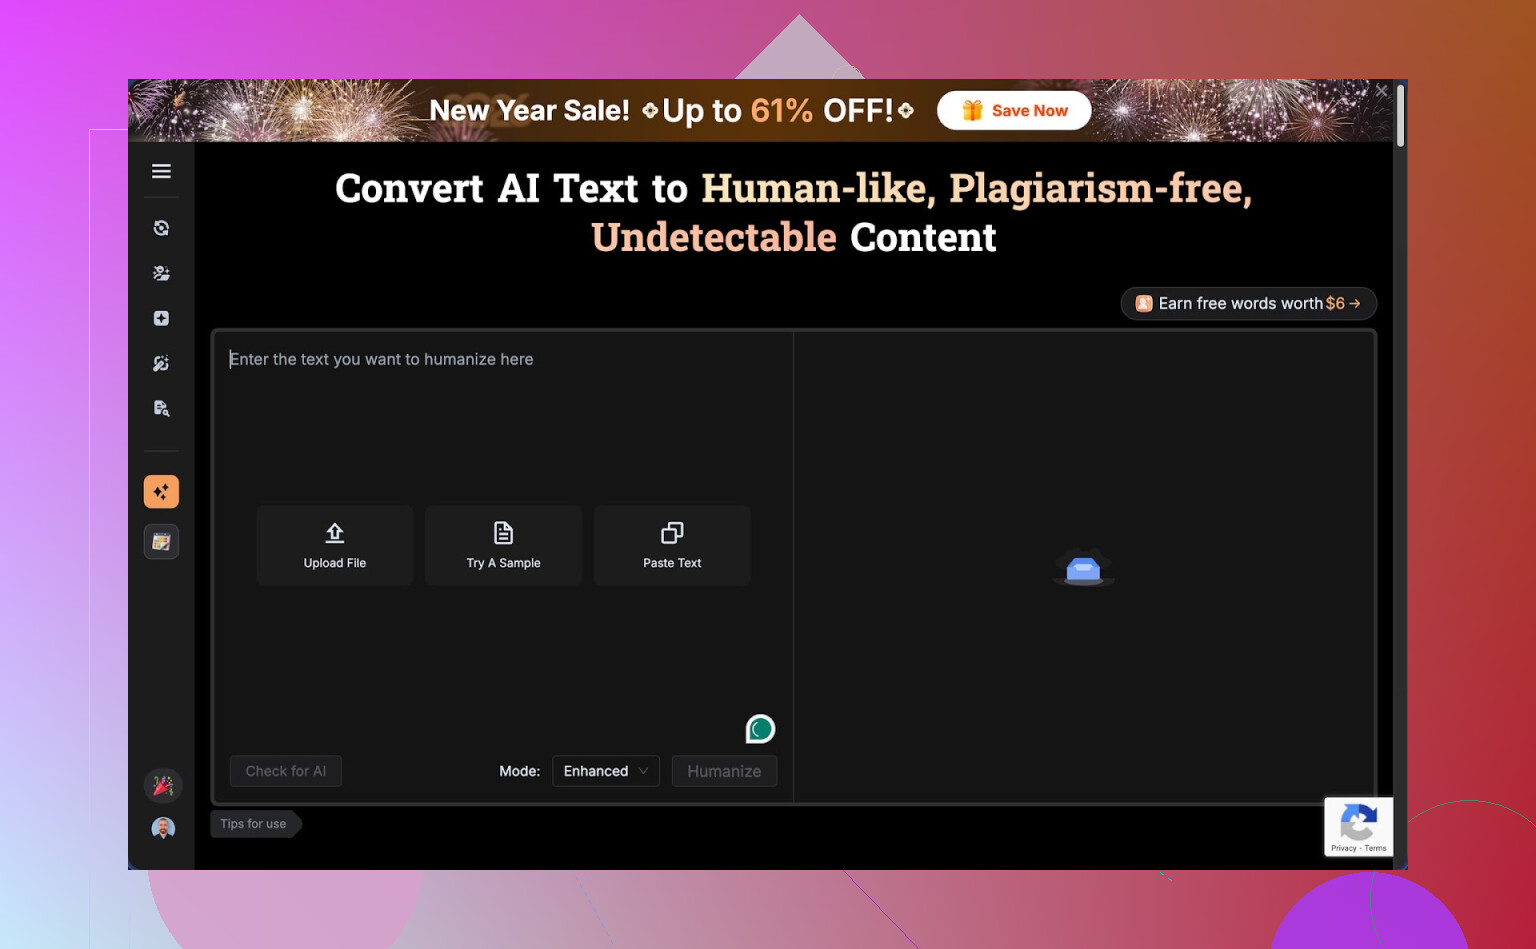Viewport: 1536px width, 949px height.
Task: Click the circular refresh icon in sidebar
Action: 161,228
